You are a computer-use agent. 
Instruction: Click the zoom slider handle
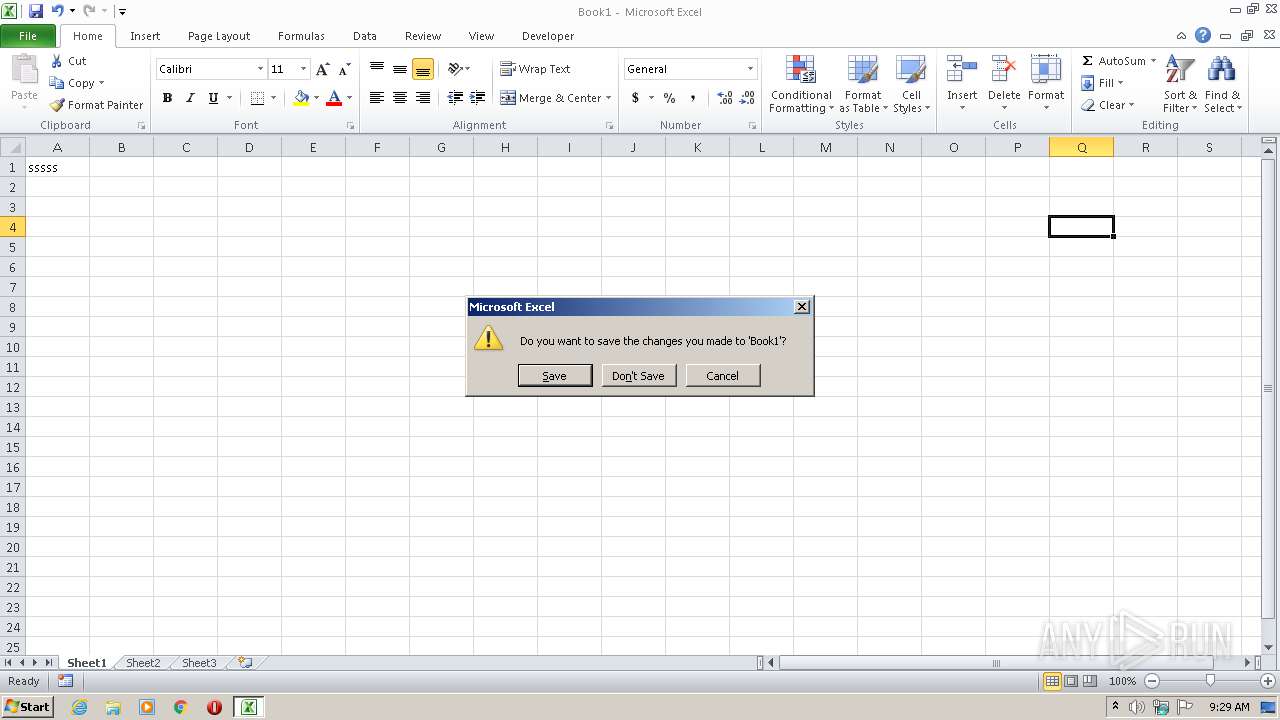point(1210,680)
